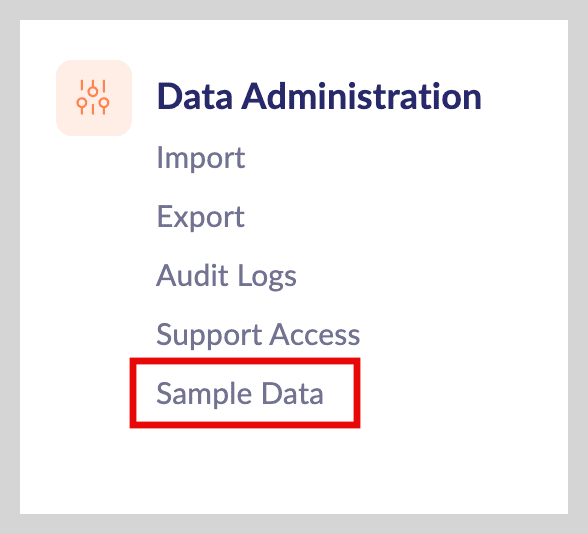
Task: Open the Import link
Action: point(201,158)
